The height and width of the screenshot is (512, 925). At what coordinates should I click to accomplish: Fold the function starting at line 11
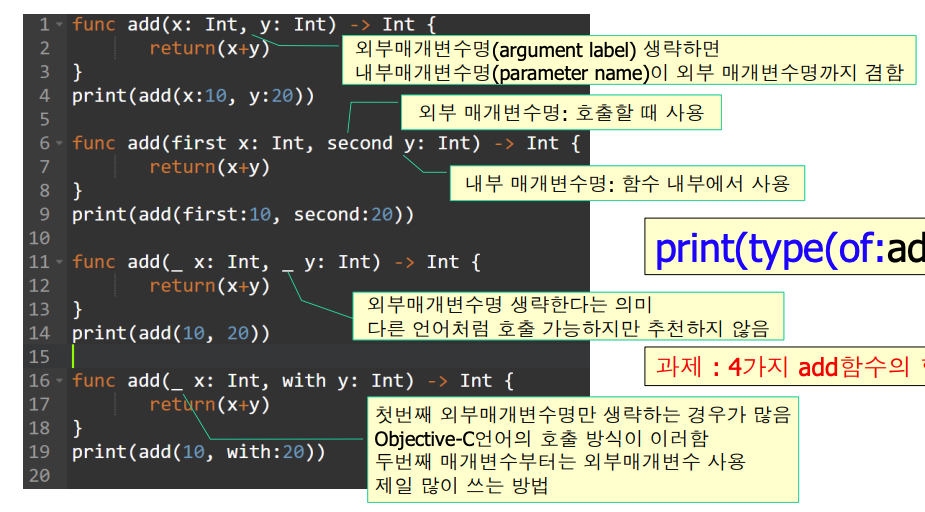pos(59,262)
